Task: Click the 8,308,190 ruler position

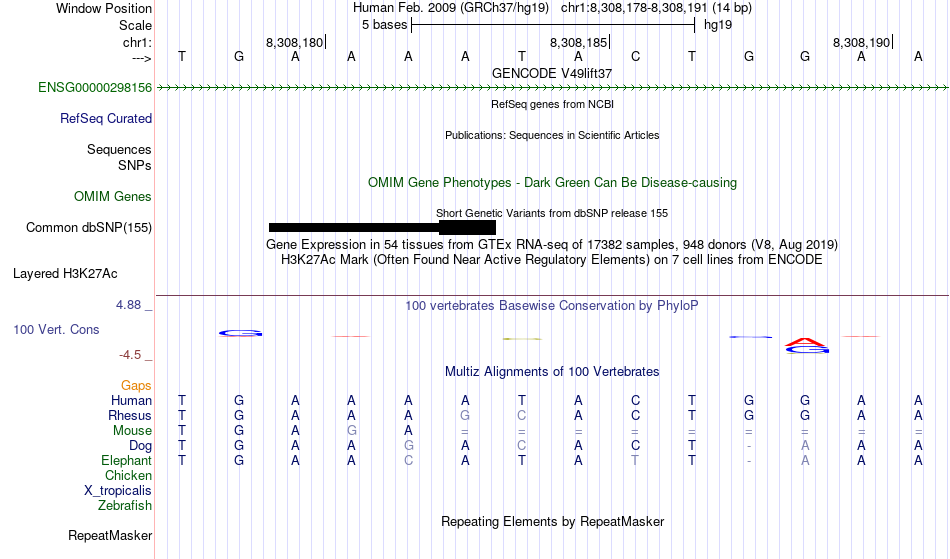Action: [862, 43]
